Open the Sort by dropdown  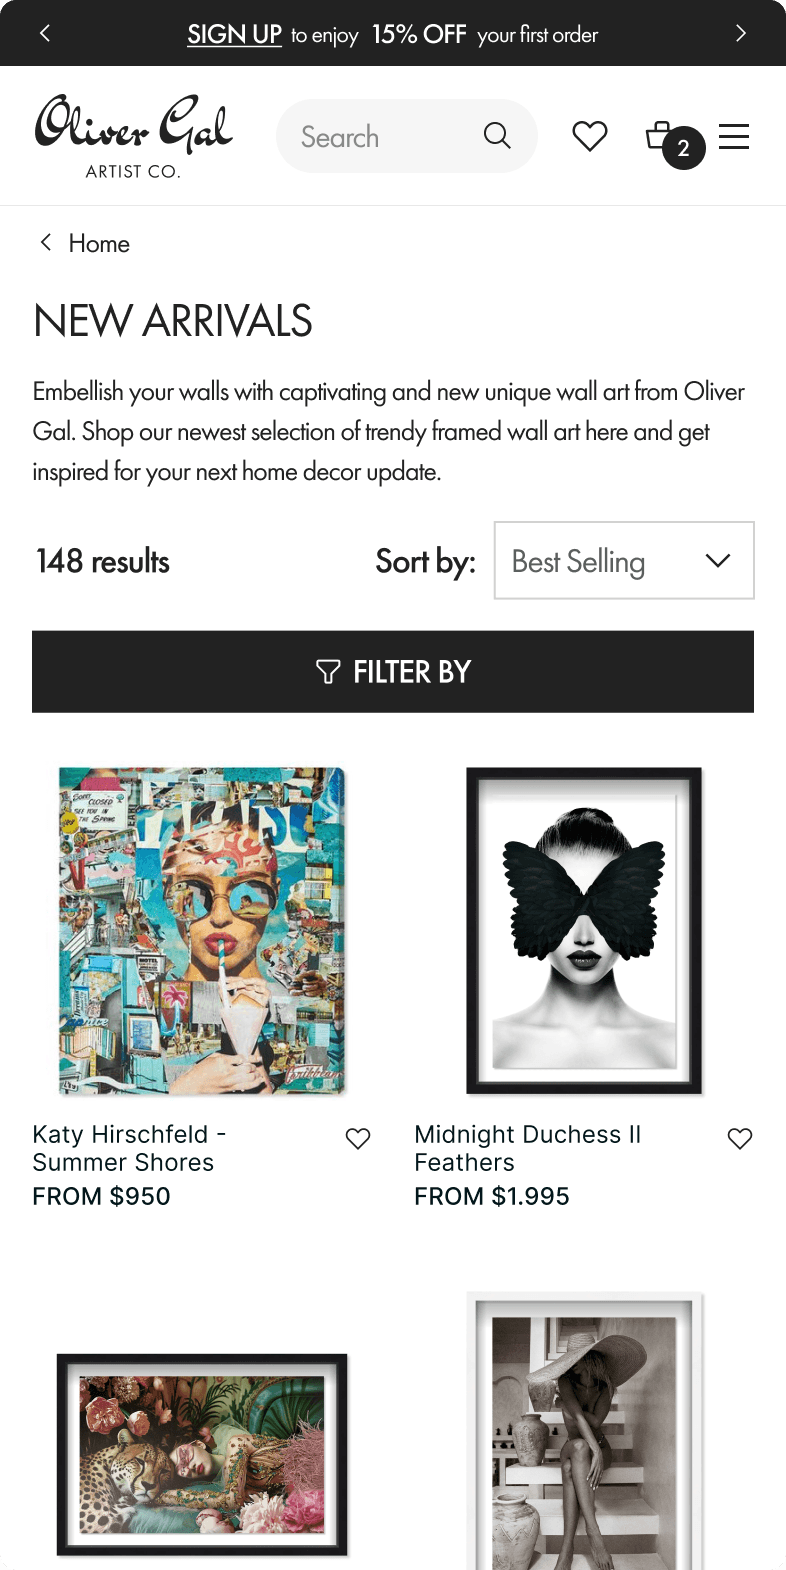coord(623,560)
